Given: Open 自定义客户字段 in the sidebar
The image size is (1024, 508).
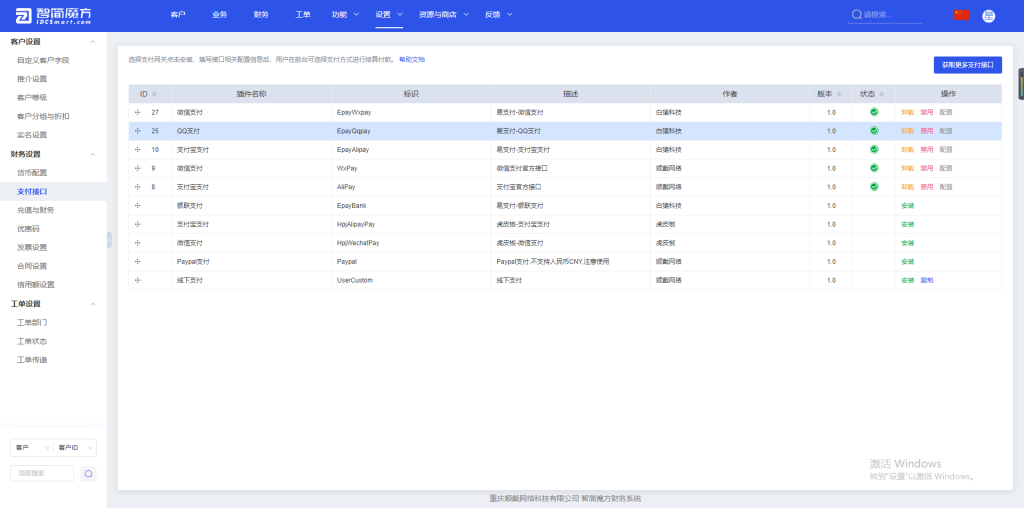Looking at the screenshot, I should 43,61.
